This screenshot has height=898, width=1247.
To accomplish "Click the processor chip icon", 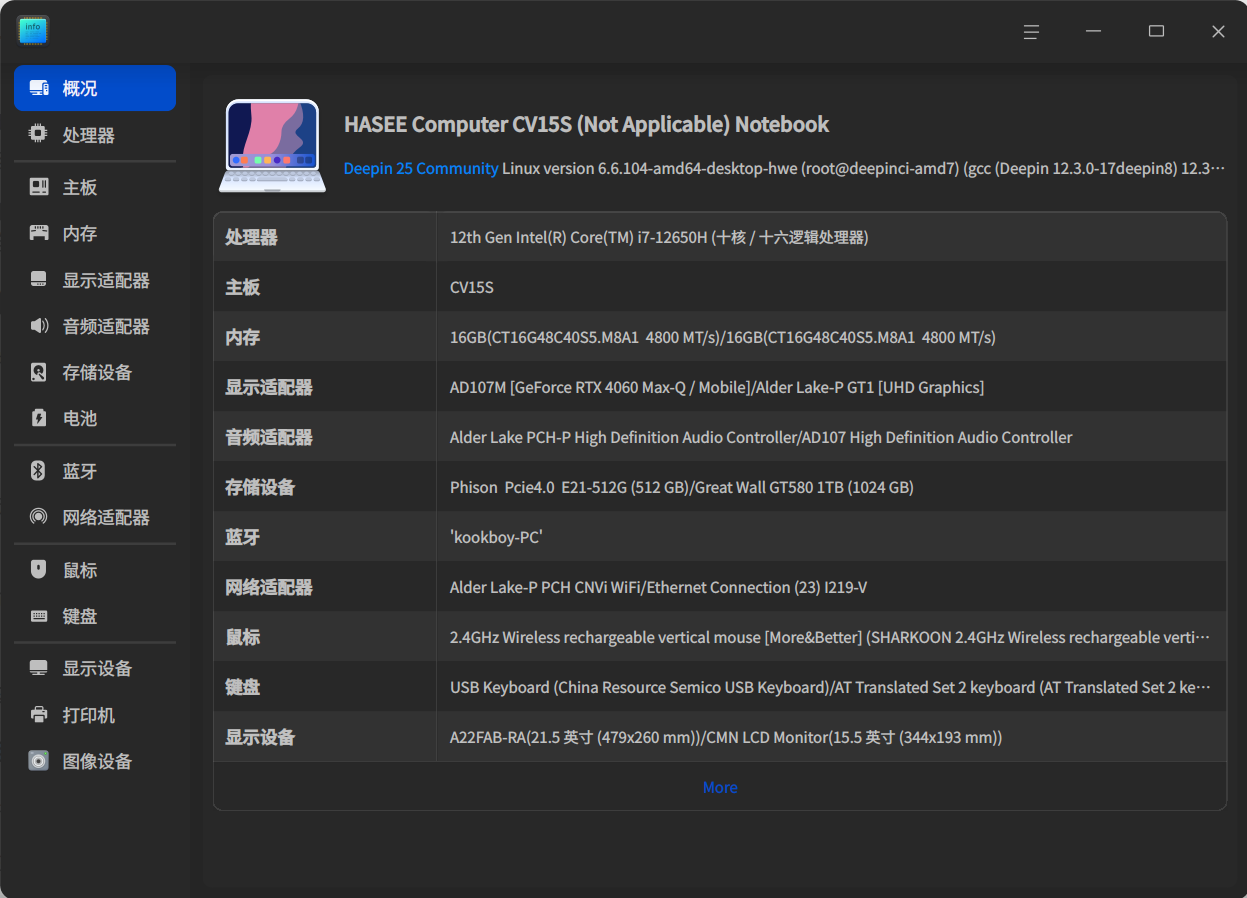I will click(39, 134).
